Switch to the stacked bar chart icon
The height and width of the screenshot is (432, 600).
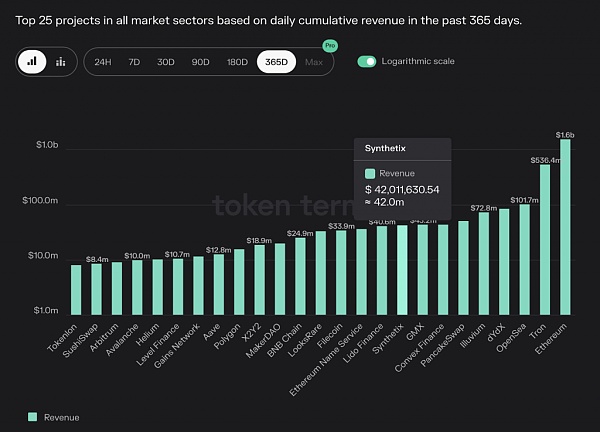pyautogui.click(x=61, y=62)
